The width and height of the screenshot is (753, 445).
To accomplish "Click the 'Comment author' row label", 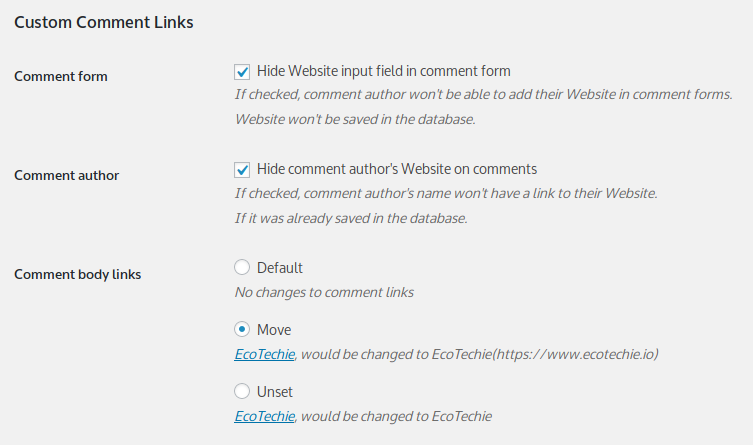I will pos(67,175).
